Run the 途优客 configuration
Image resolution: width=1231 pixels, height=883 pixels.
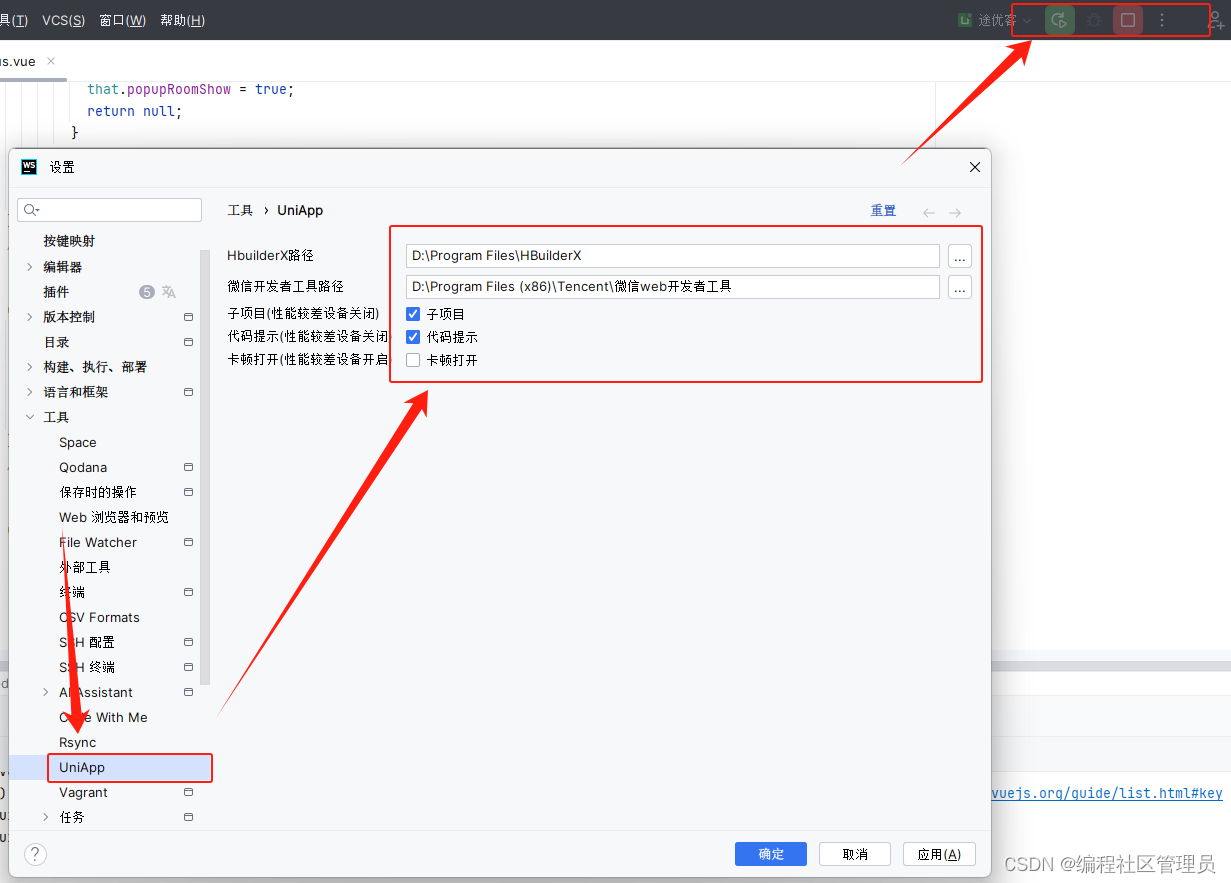pos(1059,20)
